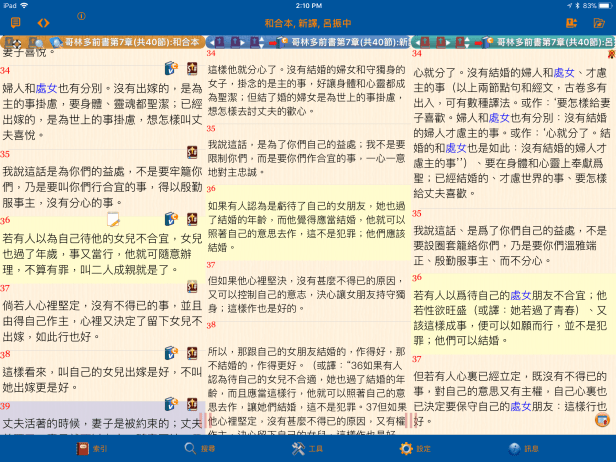616x462 pixels.
Task: Open the red study icon at verse 35
Action: coord(192,153)
